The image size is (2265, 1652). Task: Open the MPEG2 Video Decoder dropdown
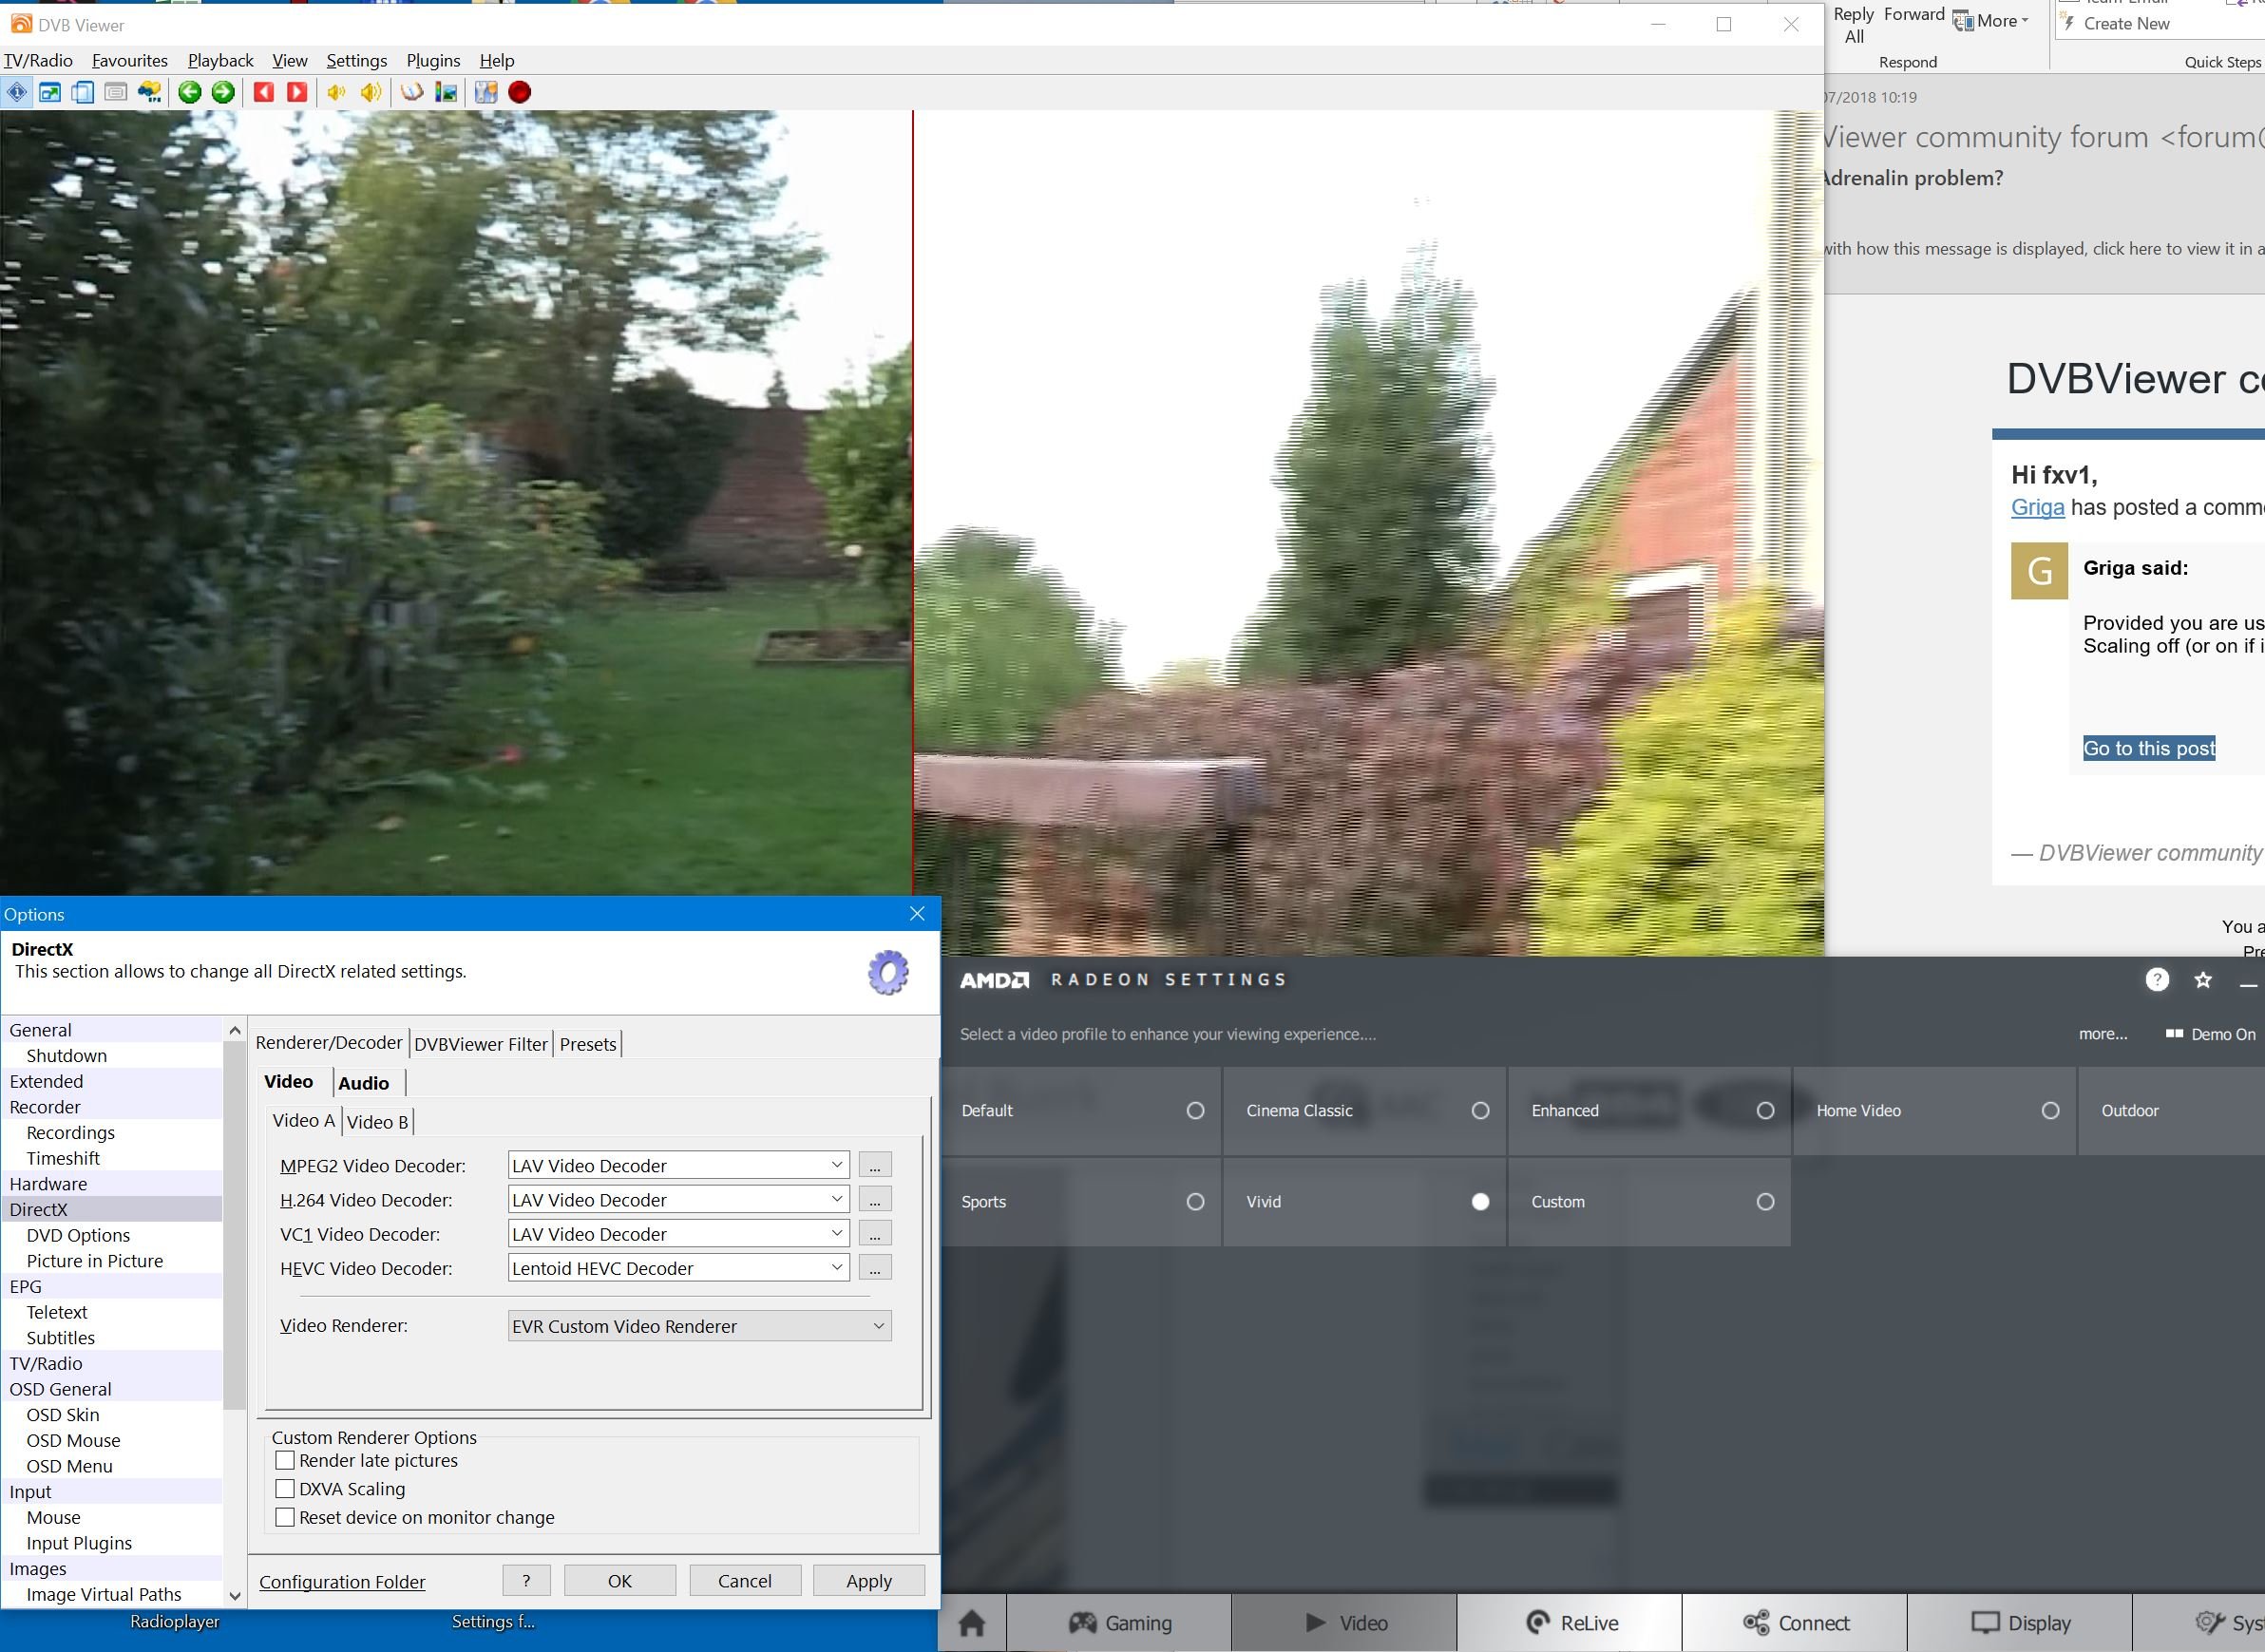coord(836,1165)
